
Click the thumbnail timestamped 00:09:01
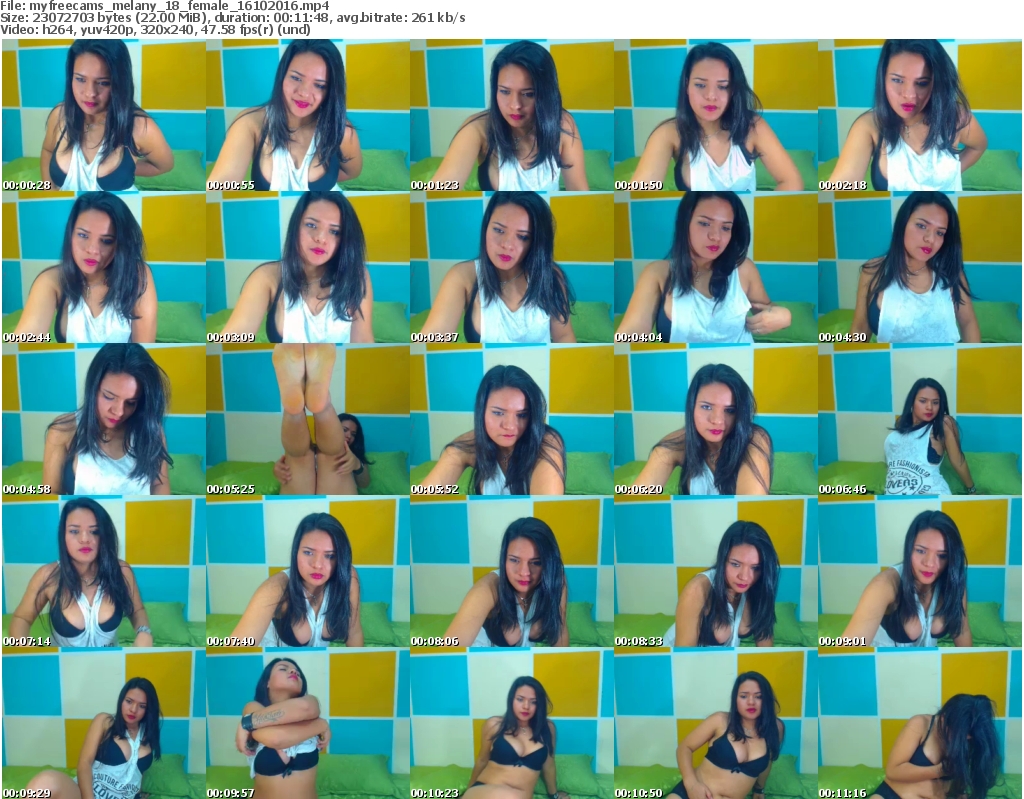click(x=919, y=573)
